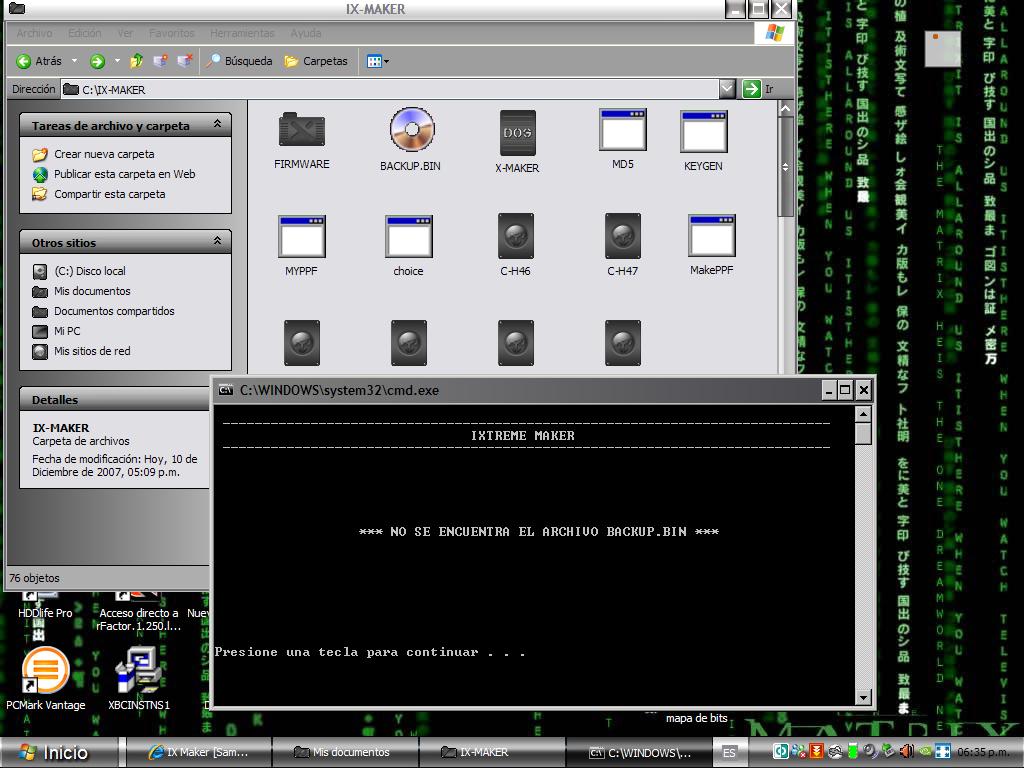This screenshot has width=1024, height=768.
Task: Go to Mis sitios de red
Action: [x=92, y=351]
